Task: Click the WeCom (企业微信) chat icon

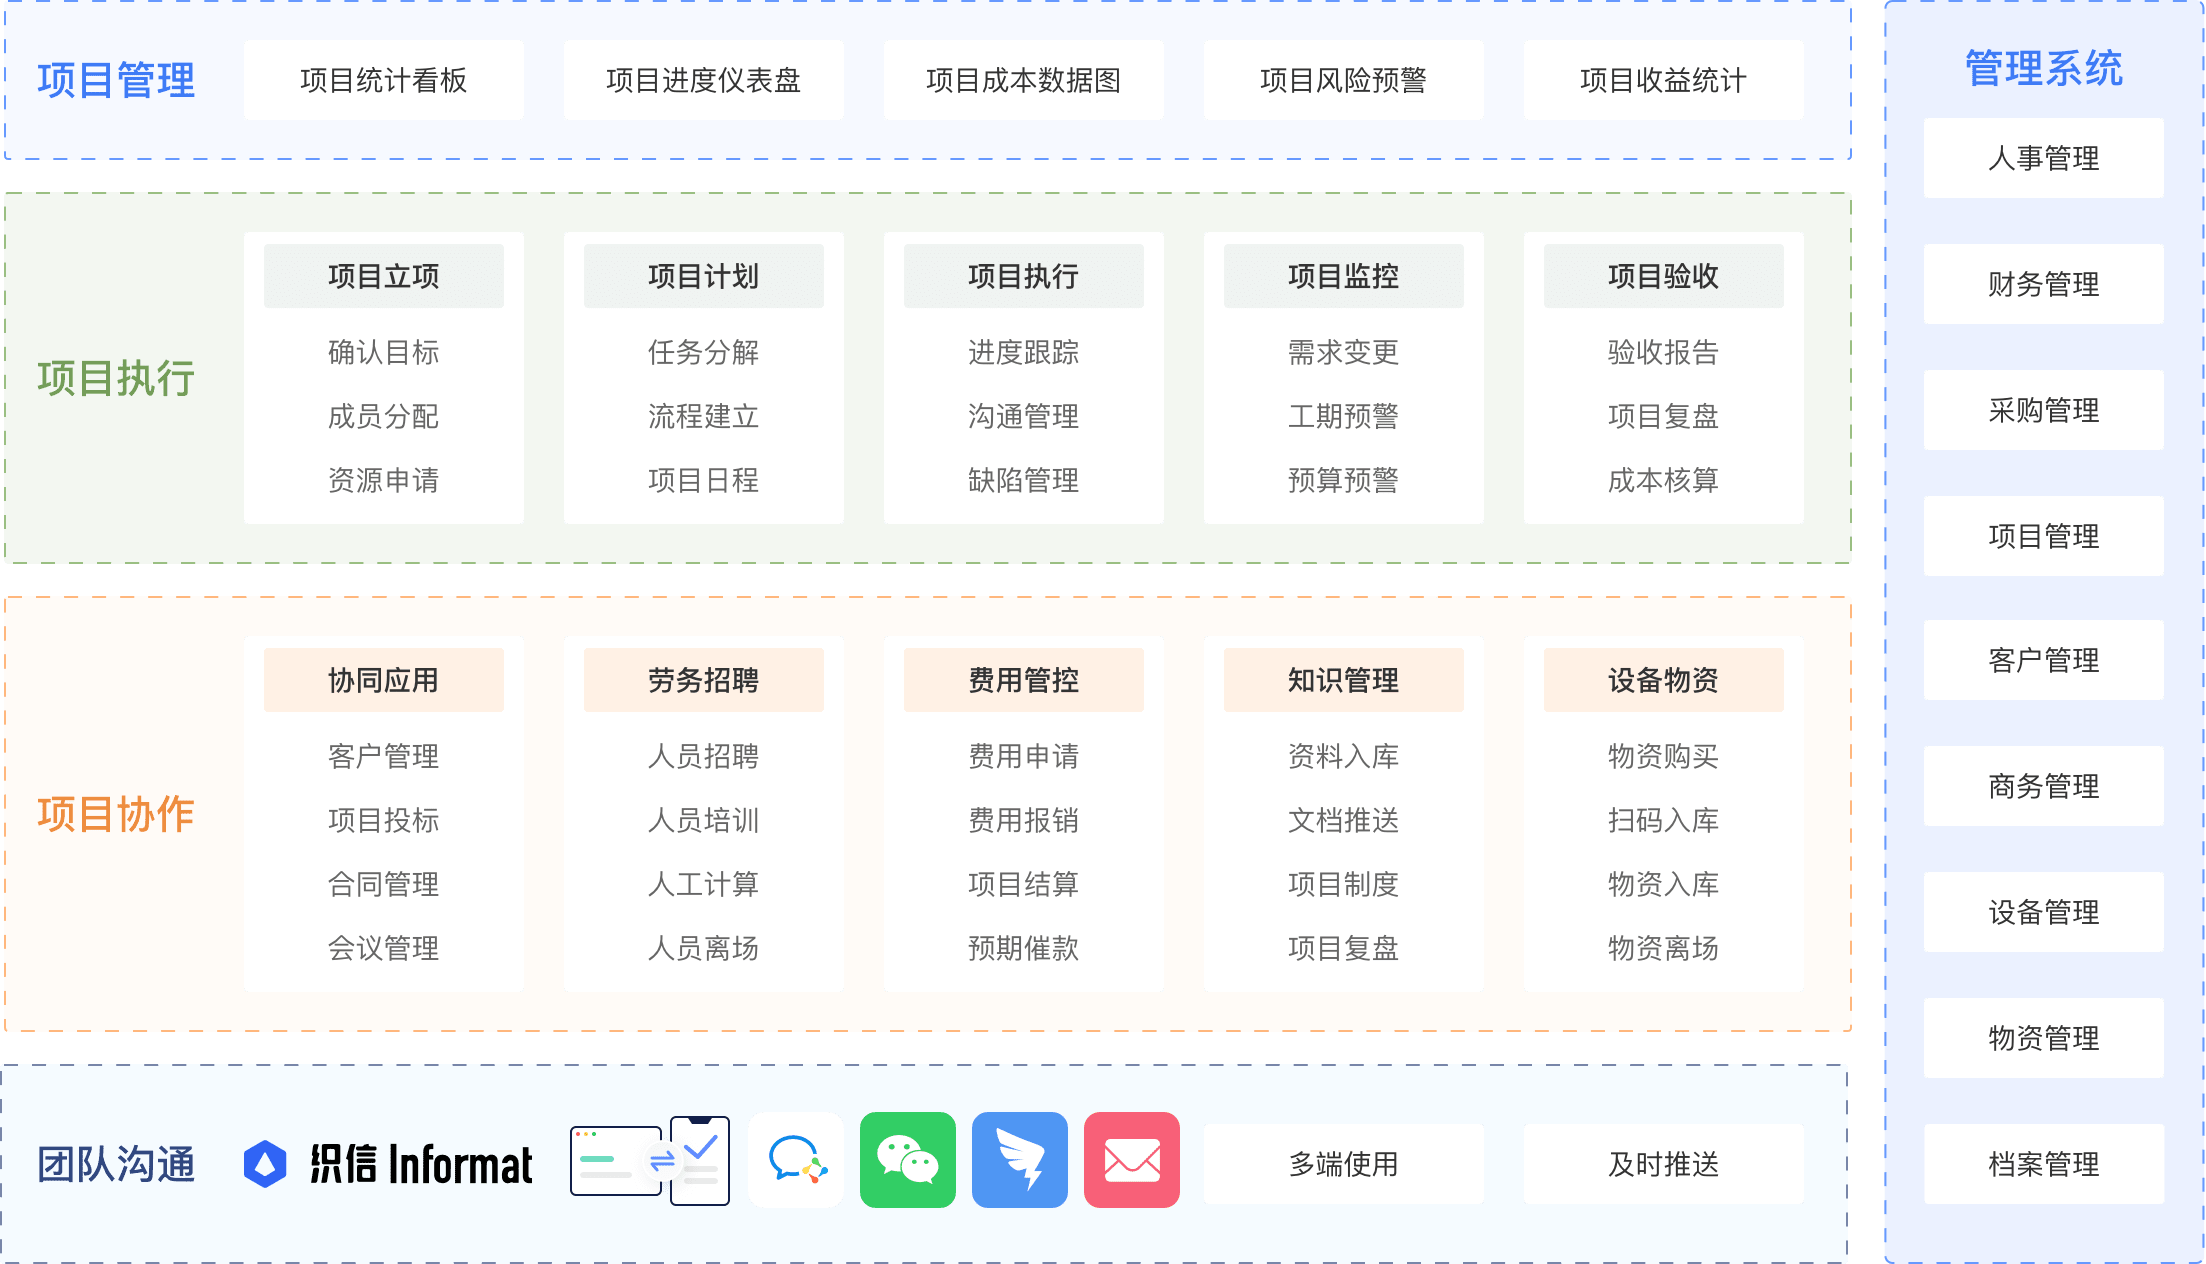Action: click(795, 1161)
